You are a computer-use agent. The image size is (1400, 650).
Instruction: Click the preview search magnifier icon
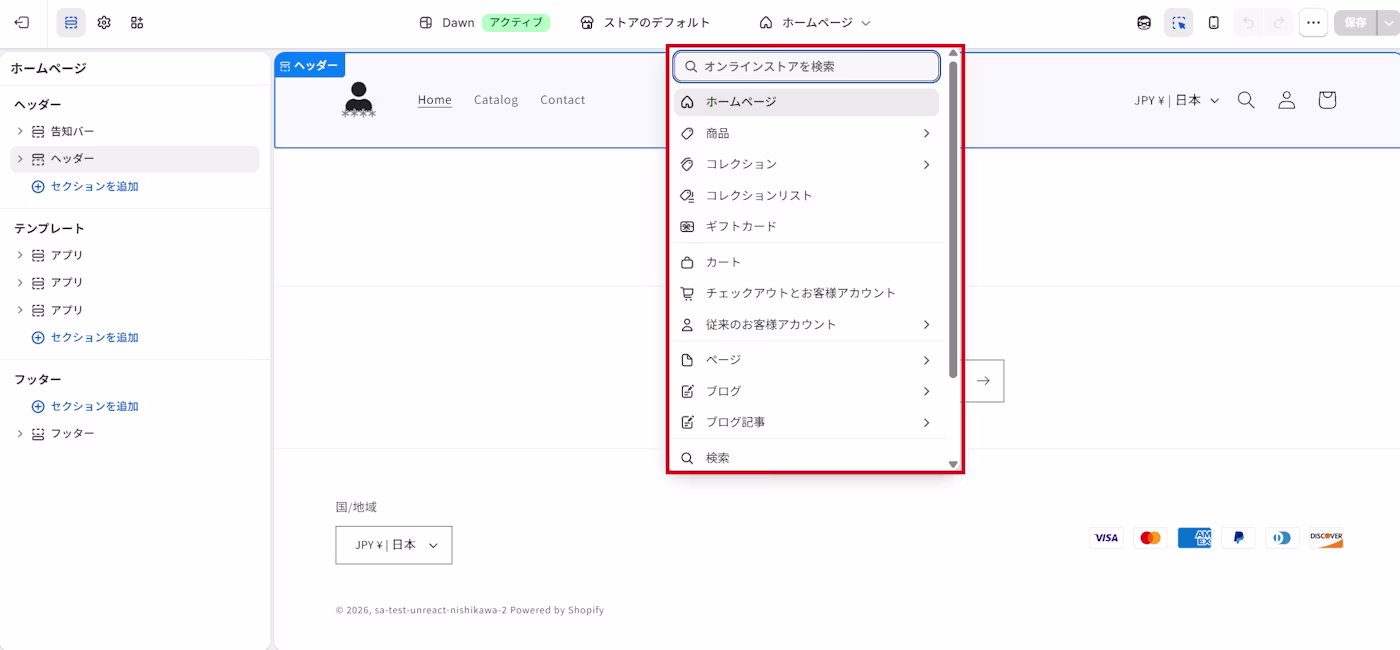[1246, 100]
